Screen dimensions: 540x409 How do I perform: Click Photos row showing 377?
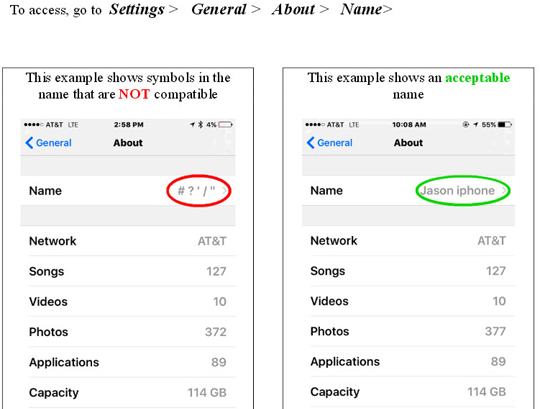click(408, 331)
